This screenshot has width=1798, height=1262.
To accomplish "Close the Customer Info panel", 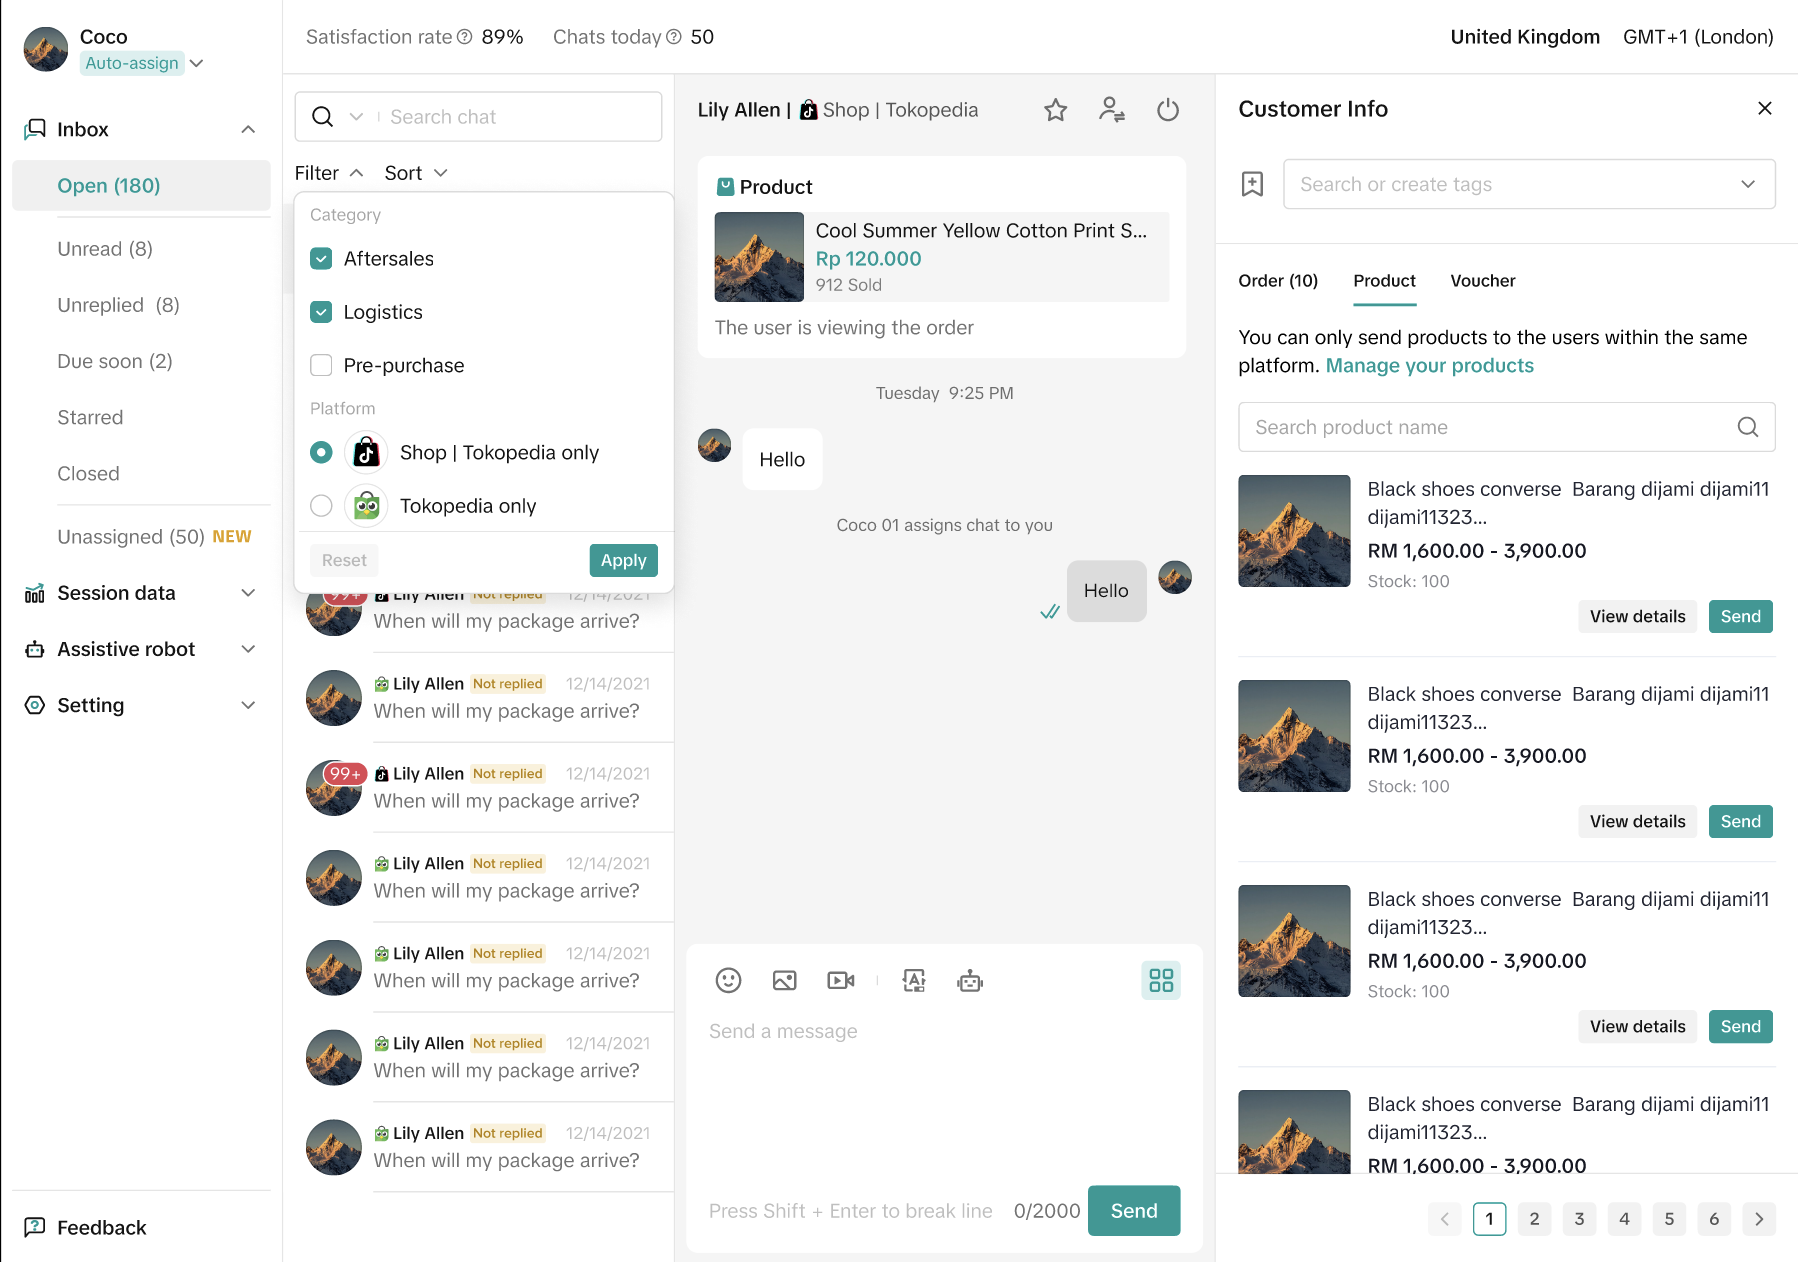I will (1765, 109).
